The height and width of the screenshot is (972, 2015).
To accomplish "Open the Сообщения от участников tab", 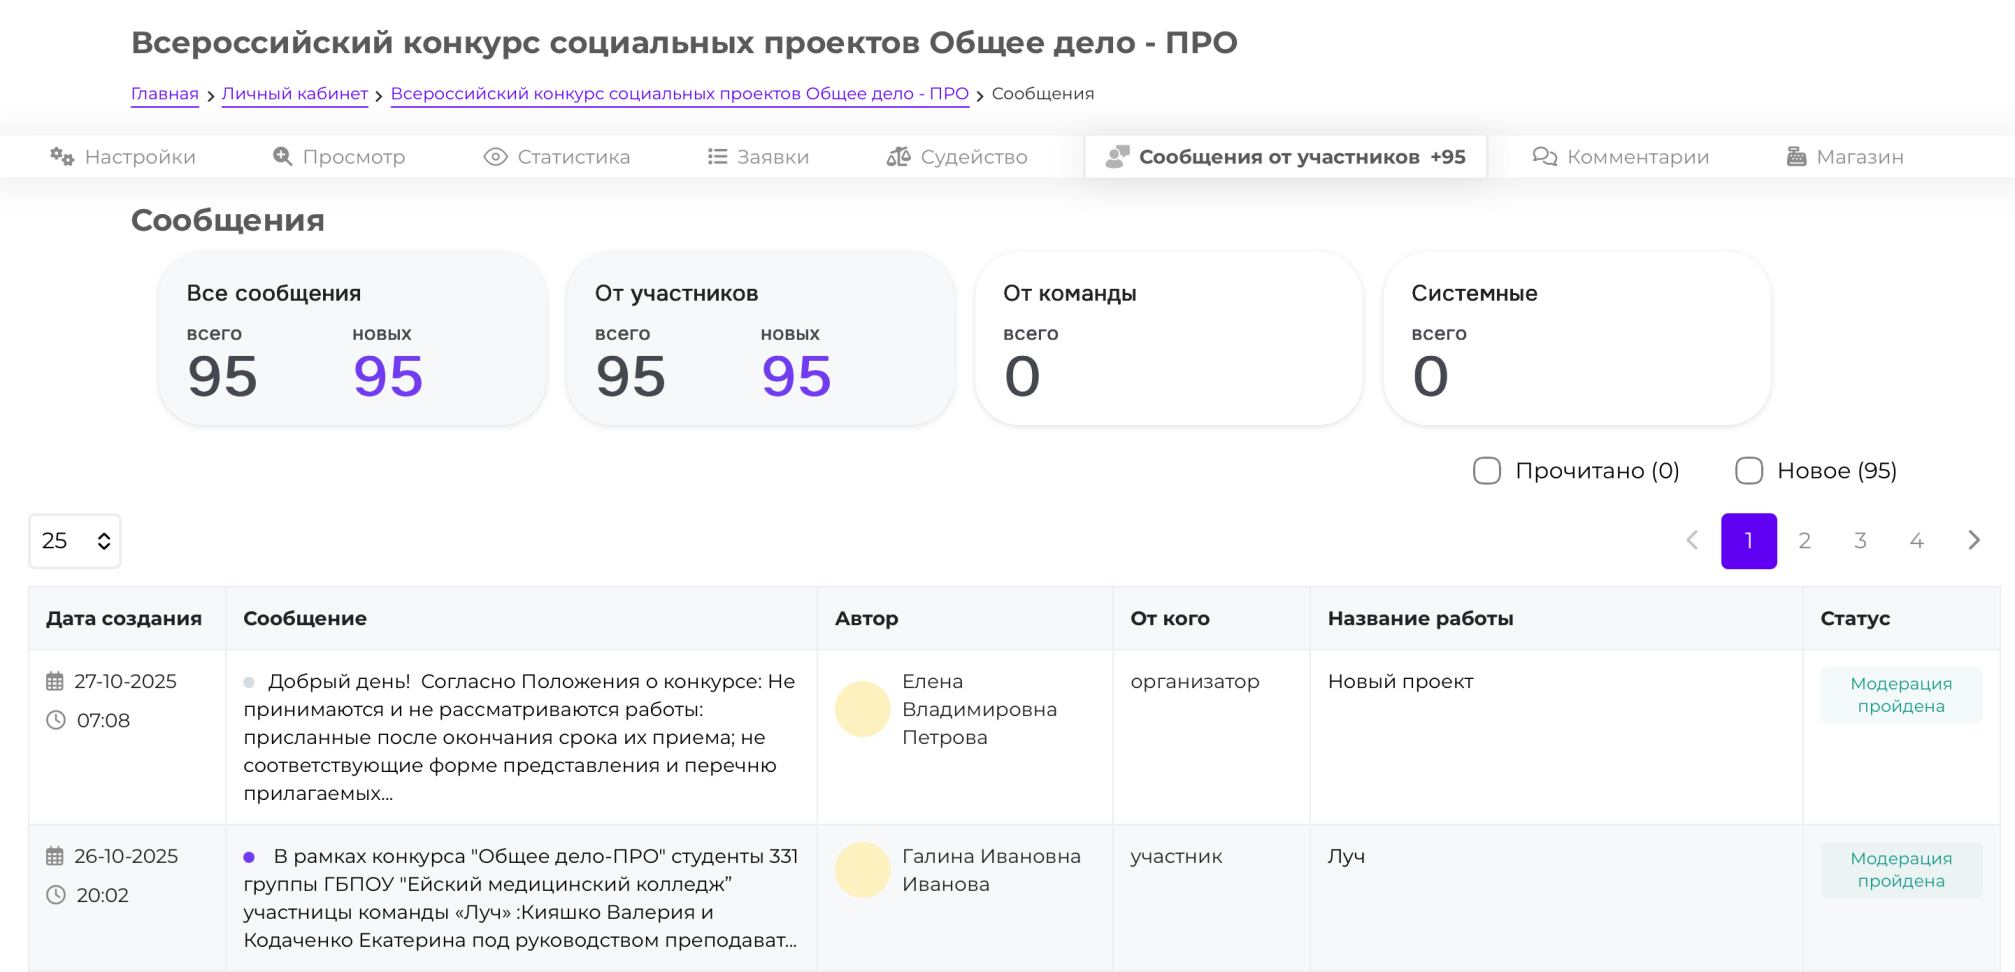I will point(1285,157).
